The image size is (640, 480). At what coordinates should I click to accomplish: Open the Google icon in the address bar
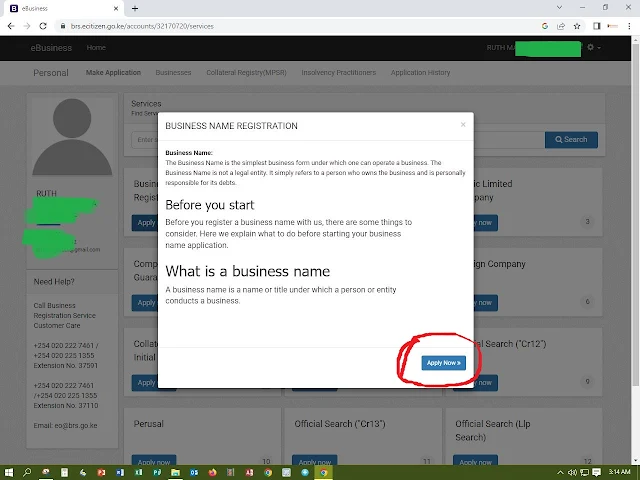point(545,26)
